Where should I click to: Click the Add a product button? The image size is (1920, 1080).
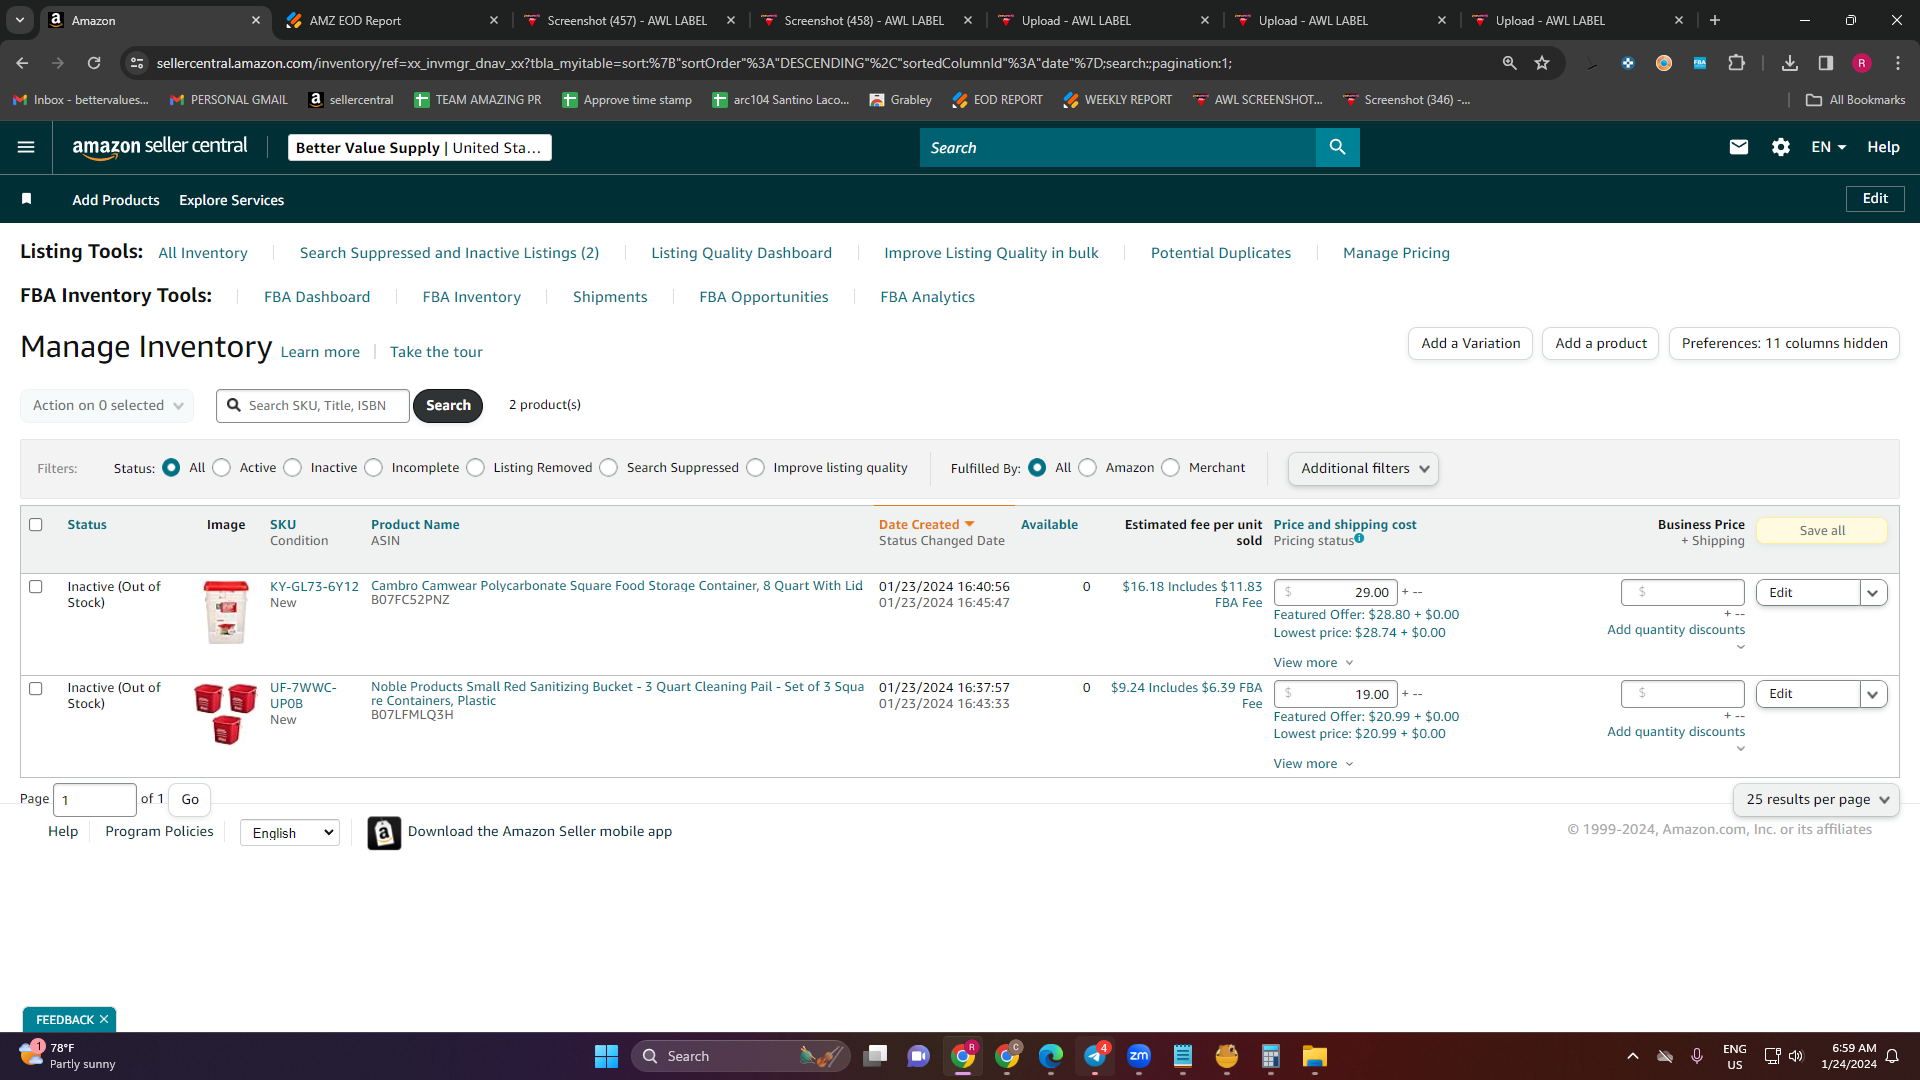pos(1600,344)
